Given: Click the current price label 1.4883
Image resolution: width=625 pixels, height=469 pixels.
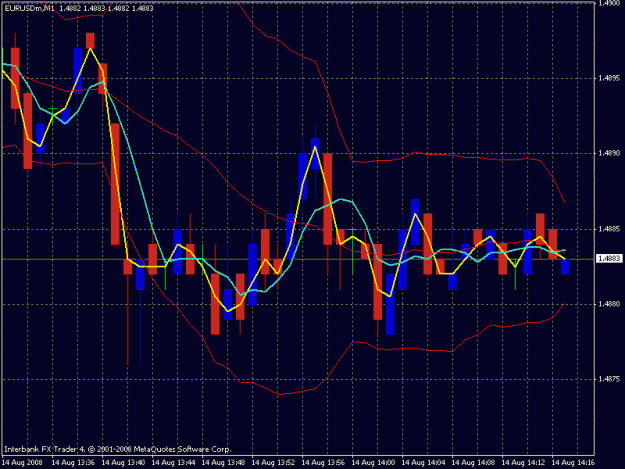Looking at the screenshot, I should click(x=609, y=259).
